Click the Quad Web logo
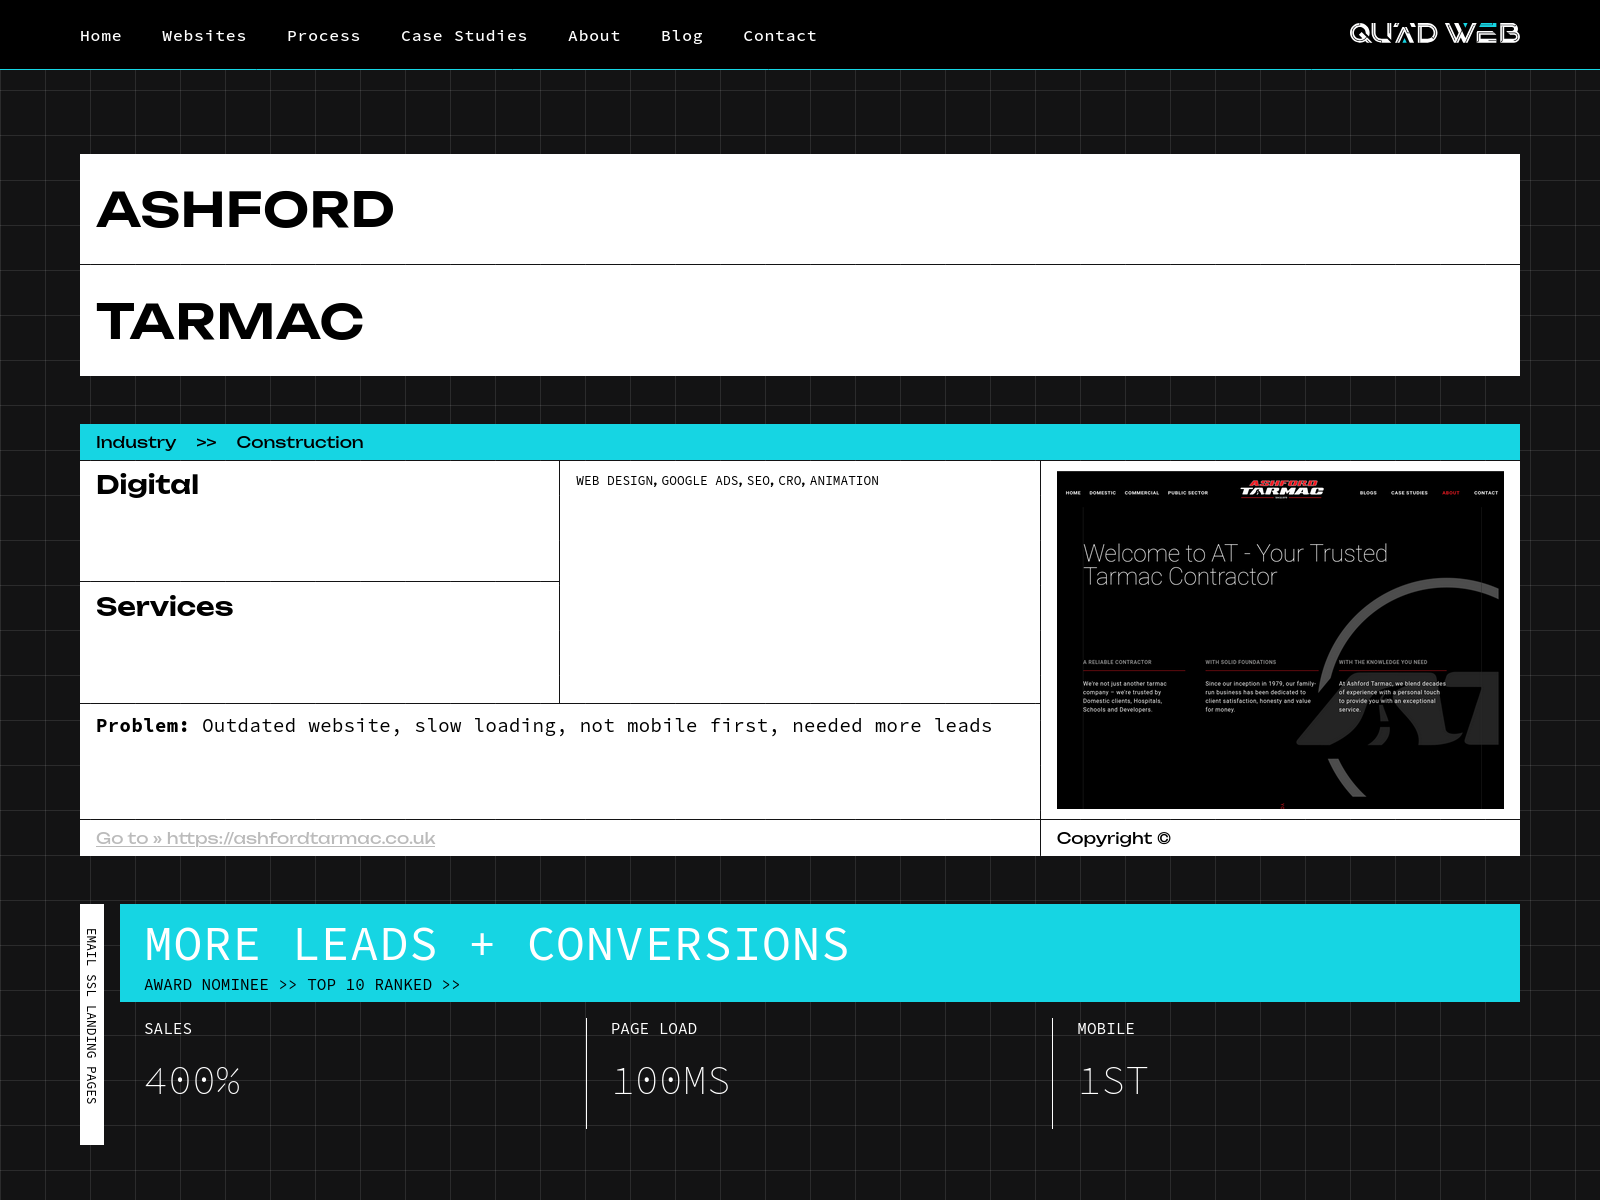The height and width of the screenshot is (1200, 1600). pos(1434,34)
